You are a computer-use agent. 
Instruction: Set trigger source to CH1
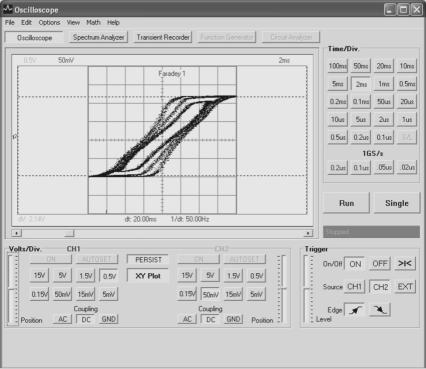pyautogui.click(x=355, y=287)
